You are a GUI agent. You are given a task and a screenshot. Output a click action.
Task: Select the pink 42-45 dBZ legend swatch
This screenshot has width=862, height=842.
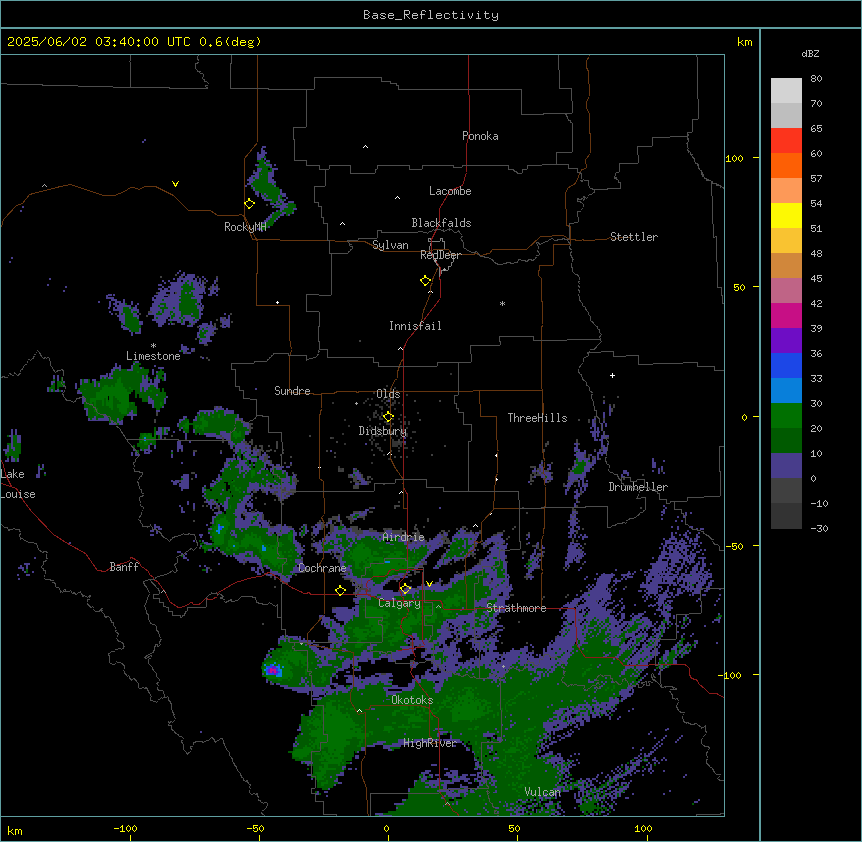click(786, 290)
